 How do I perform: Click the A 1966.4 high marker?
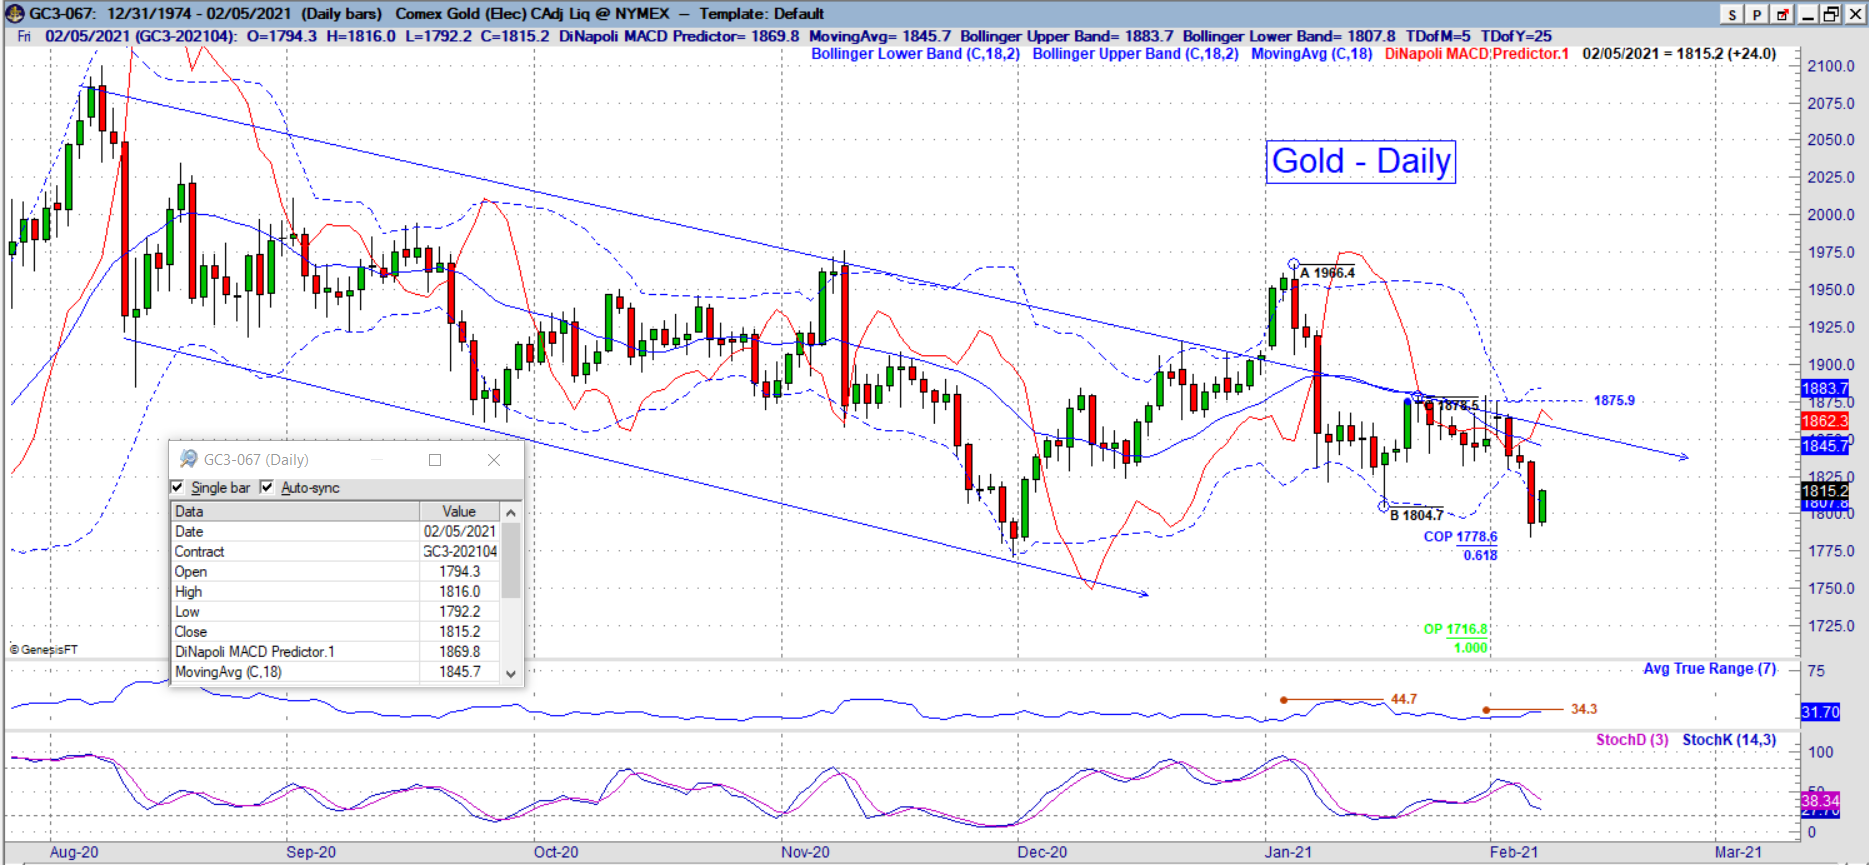pos(1327,273)
